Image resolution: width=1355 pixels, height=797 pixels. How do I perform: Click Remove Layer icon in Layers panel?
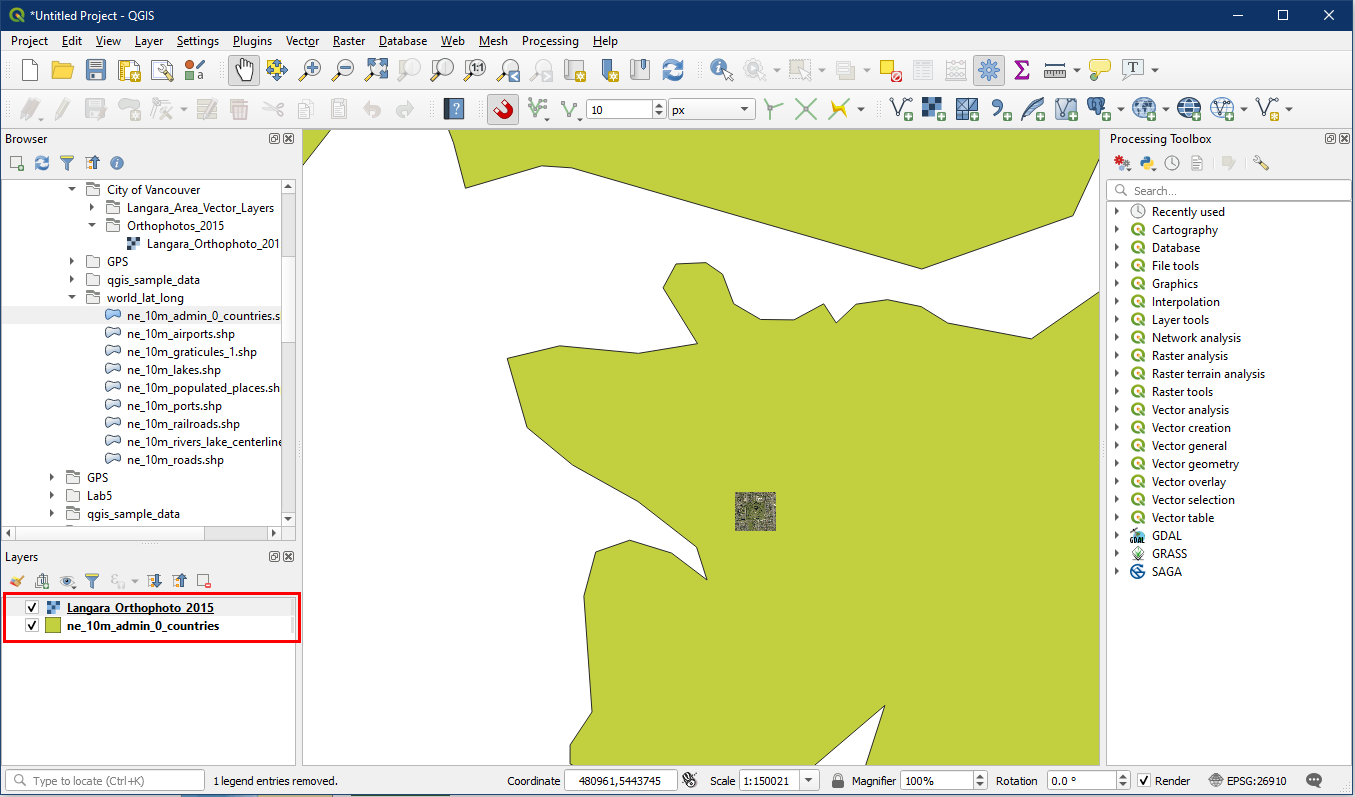(203, 580)
